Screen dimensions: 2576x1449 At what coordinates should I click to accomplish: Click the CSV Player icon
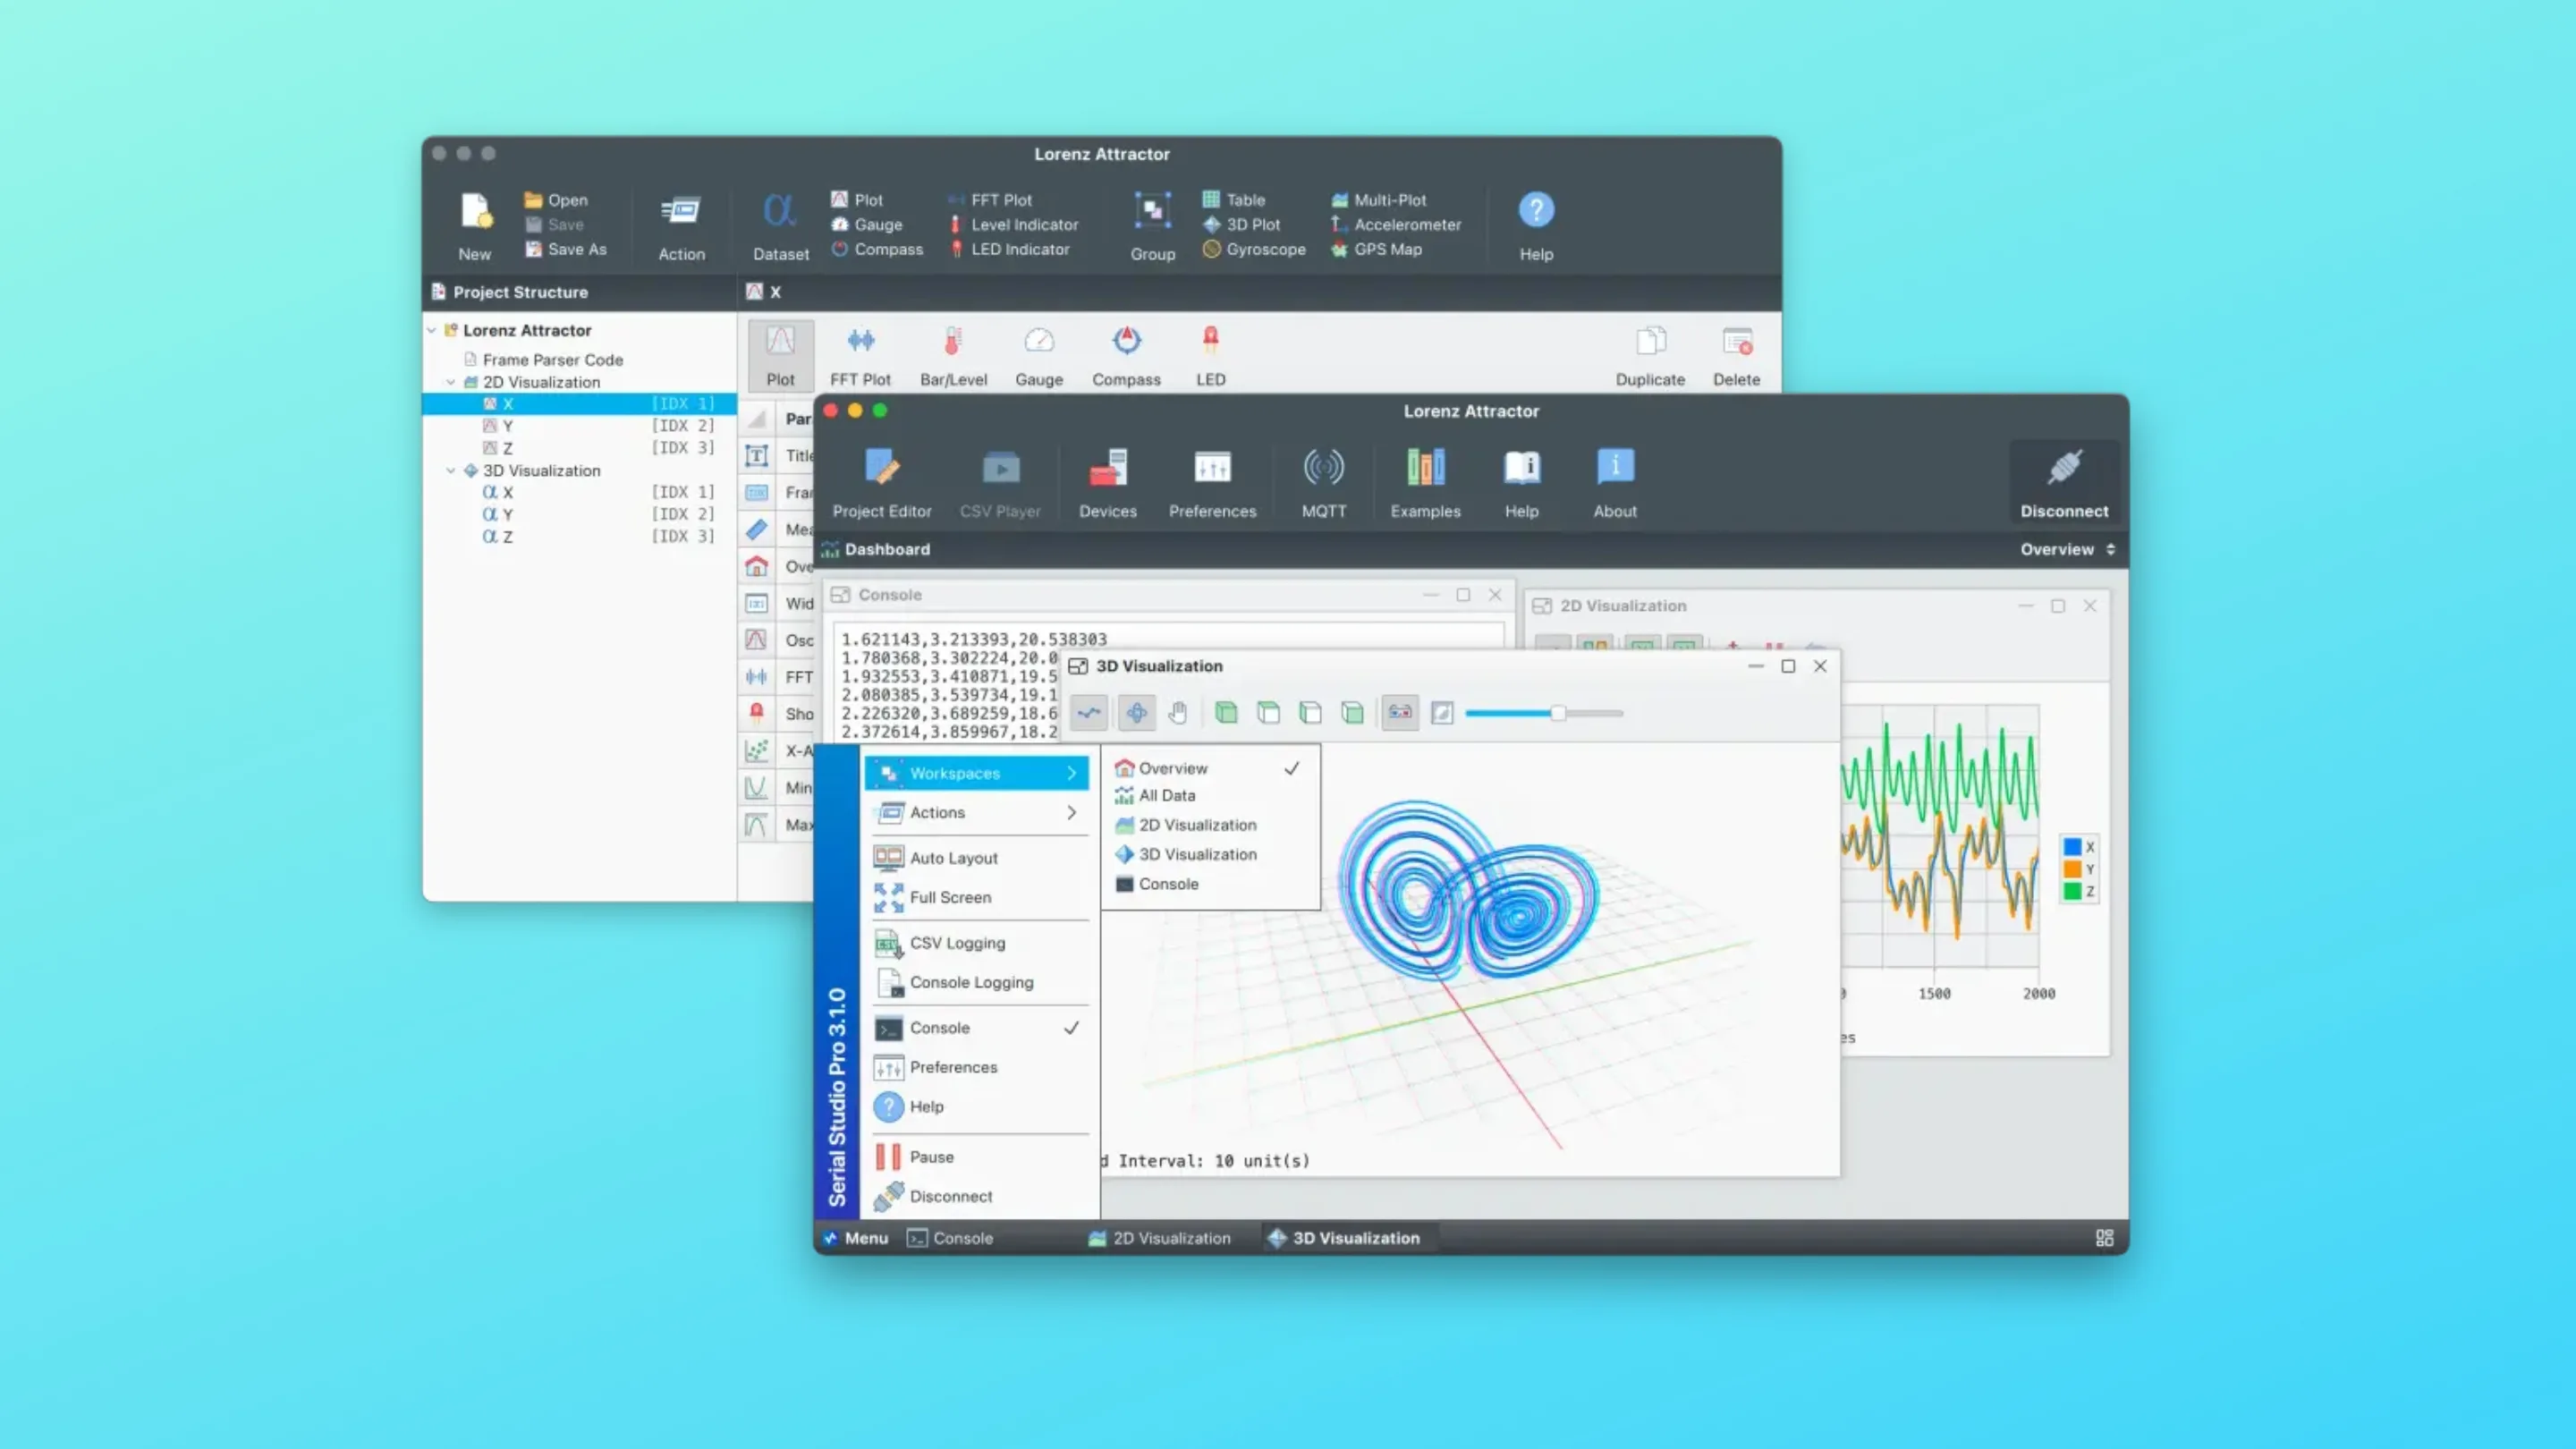click(1000, 484)
